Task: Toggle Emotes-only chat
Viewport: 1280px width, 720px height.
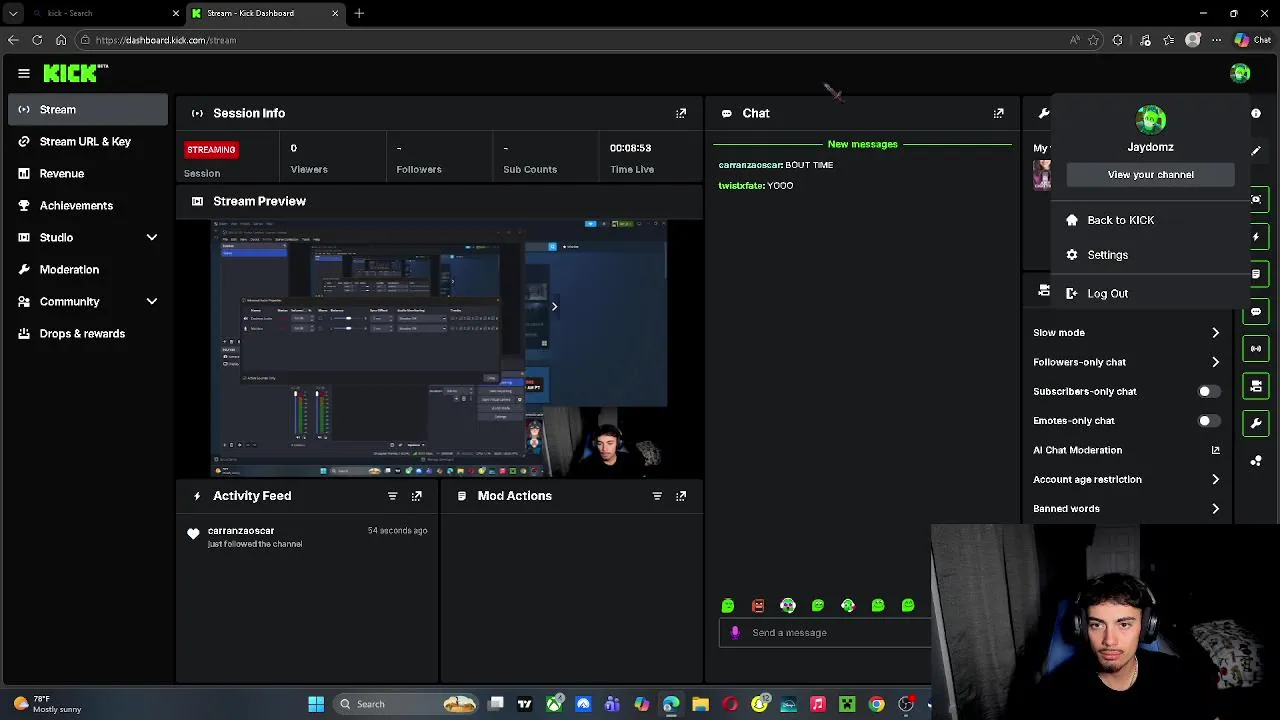Action: (x=1209, y=421)
